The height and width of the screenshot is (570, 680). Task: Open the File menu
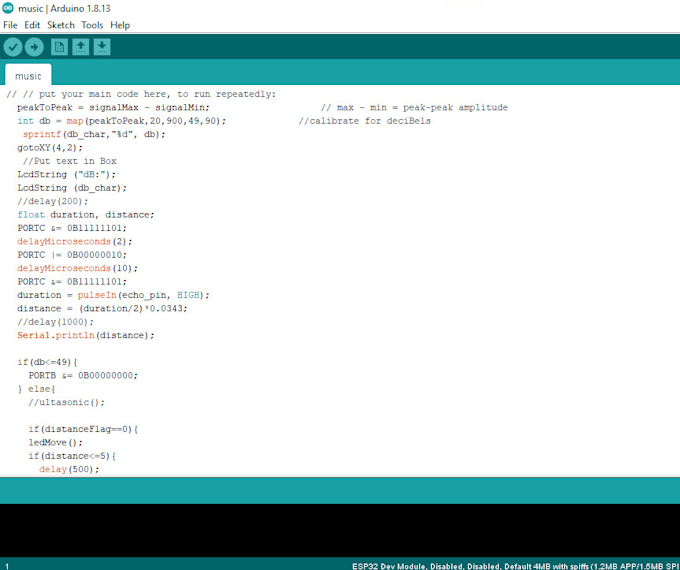10,25
